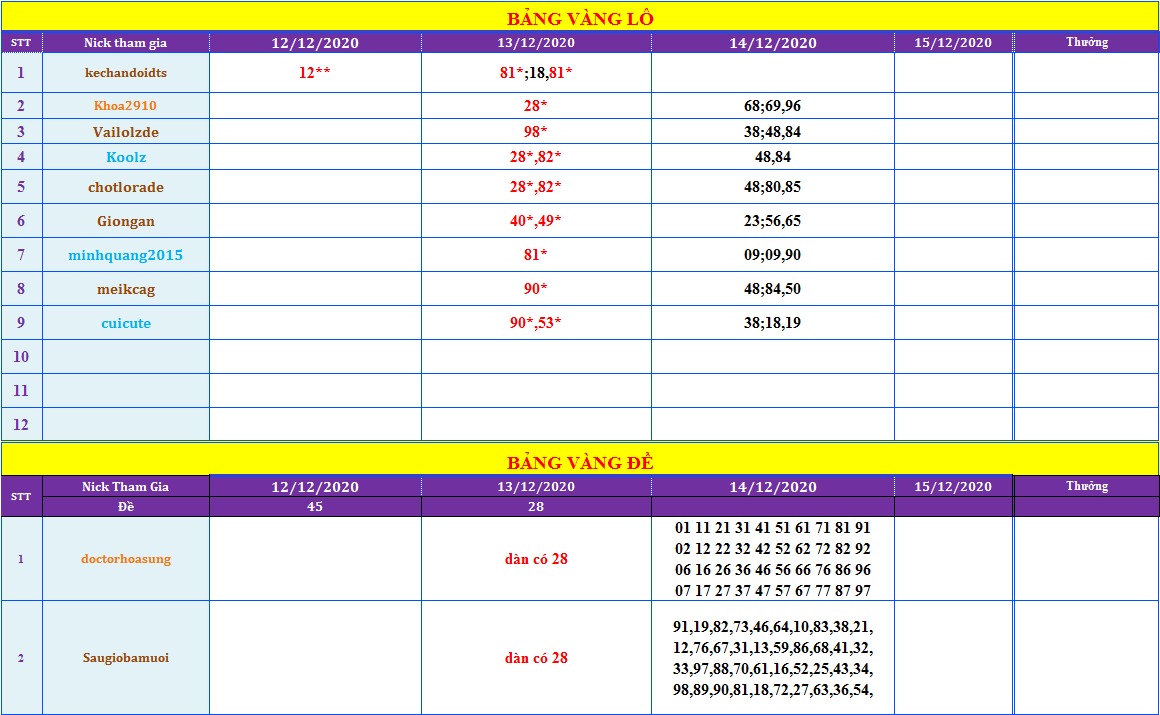Click the BẢNG VÀNG ĐỀ title banner

coord(580,461)
